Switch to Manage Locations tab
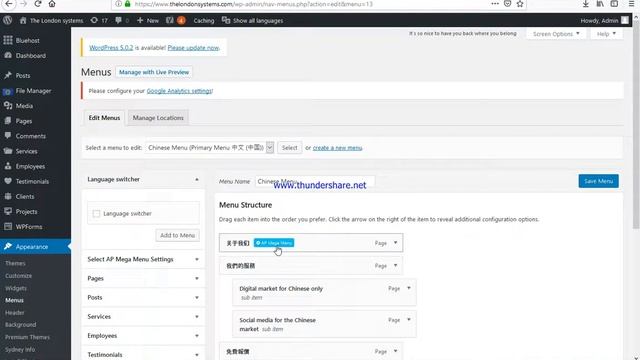 point(158,118)
